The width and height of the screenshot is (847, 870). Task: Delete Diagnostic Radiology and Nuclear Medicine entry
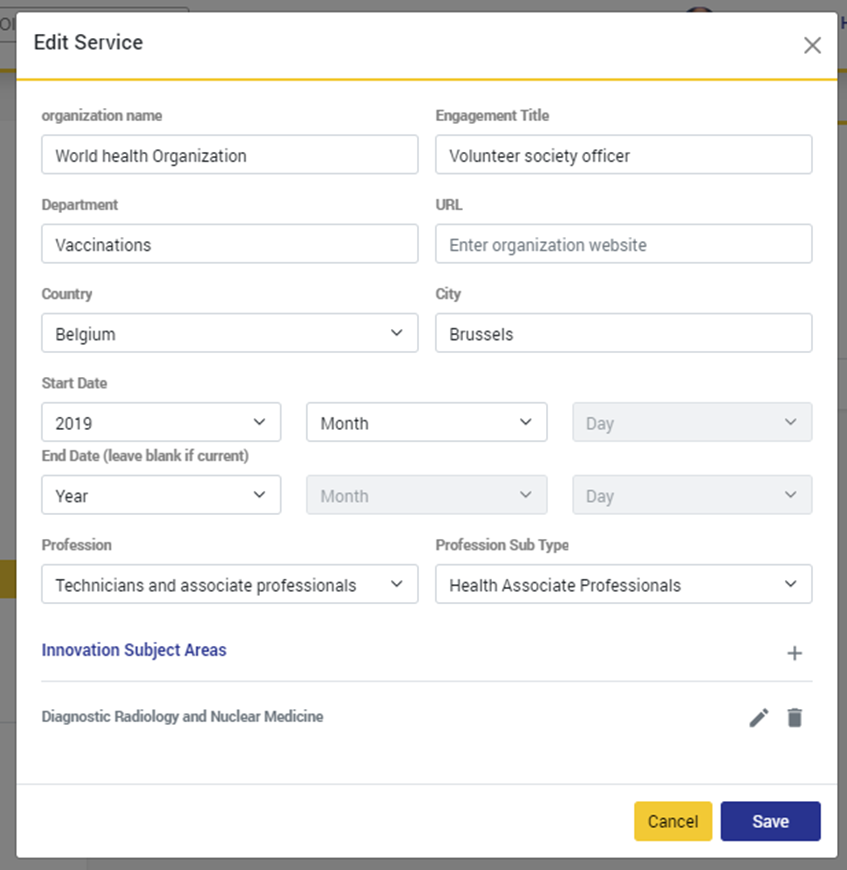pos(794,717)
